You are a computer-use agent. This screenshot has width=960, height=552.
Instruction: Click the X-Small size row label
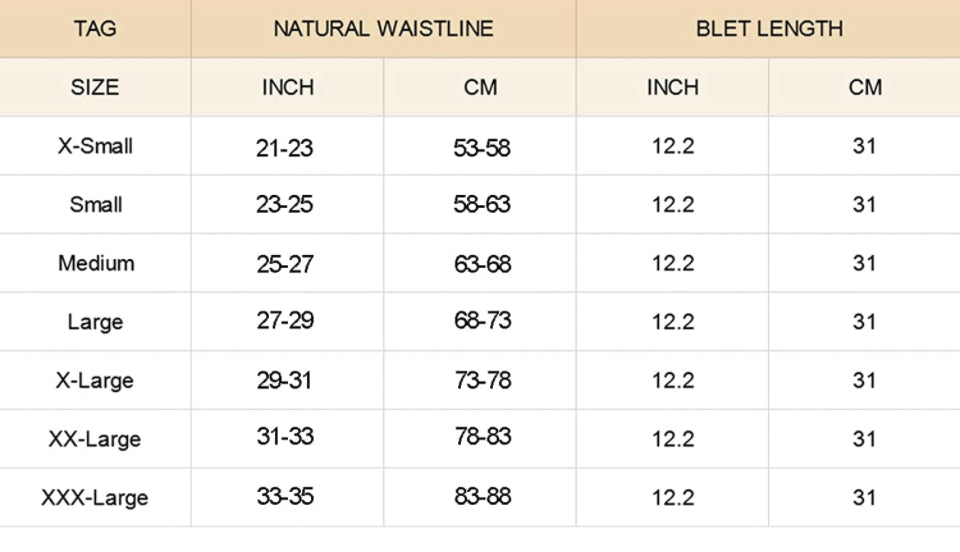click(95, 146)
